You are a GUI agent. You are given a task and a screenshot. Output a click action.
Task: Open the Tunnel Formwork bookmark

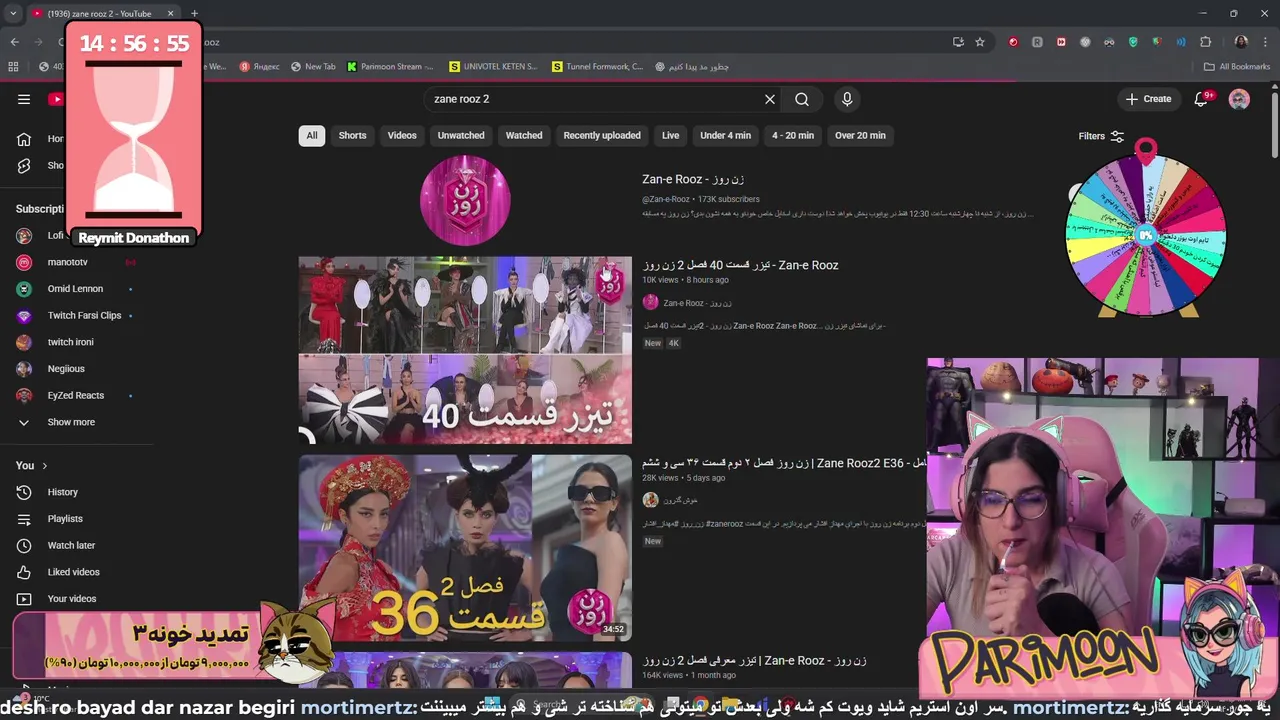tap(598, 67)
